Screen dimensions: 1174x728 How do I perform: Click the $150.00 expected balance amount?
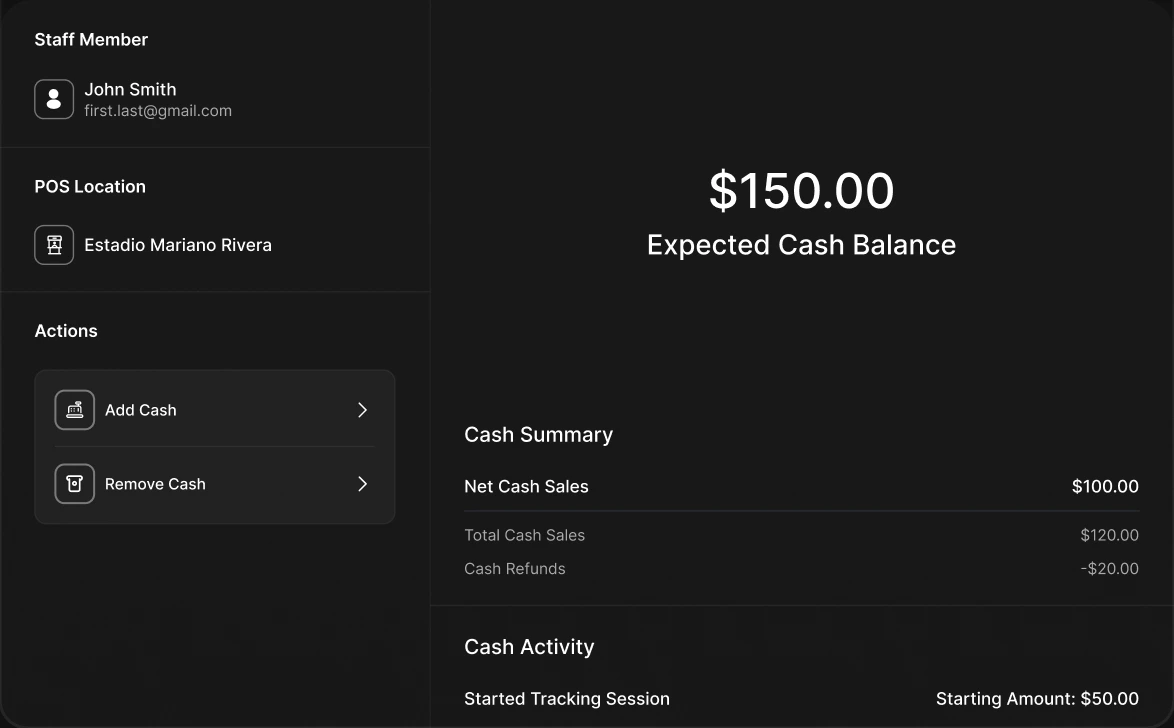click(x=801, y=190)
